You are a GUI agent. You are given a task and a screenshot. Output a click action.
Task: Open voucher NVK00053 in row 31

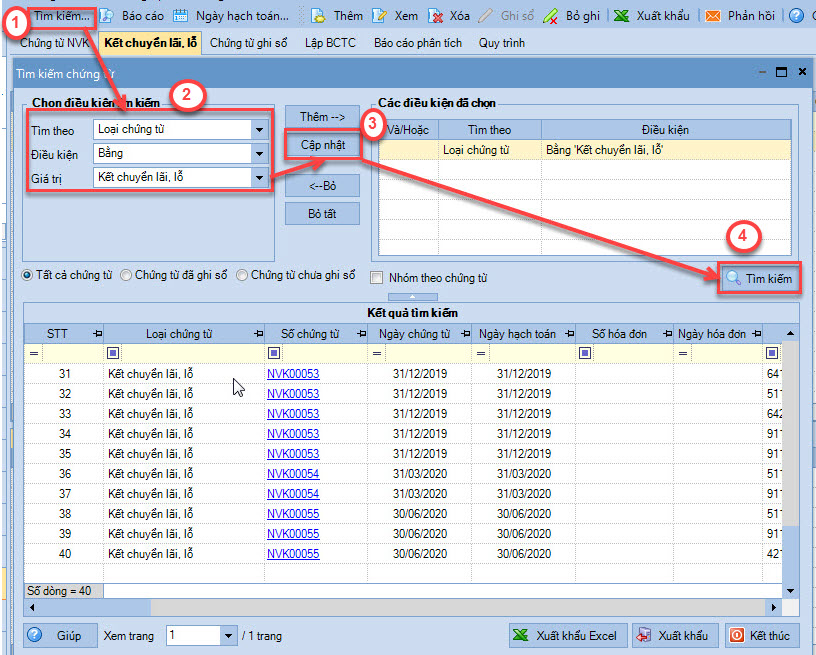point(293,374)
